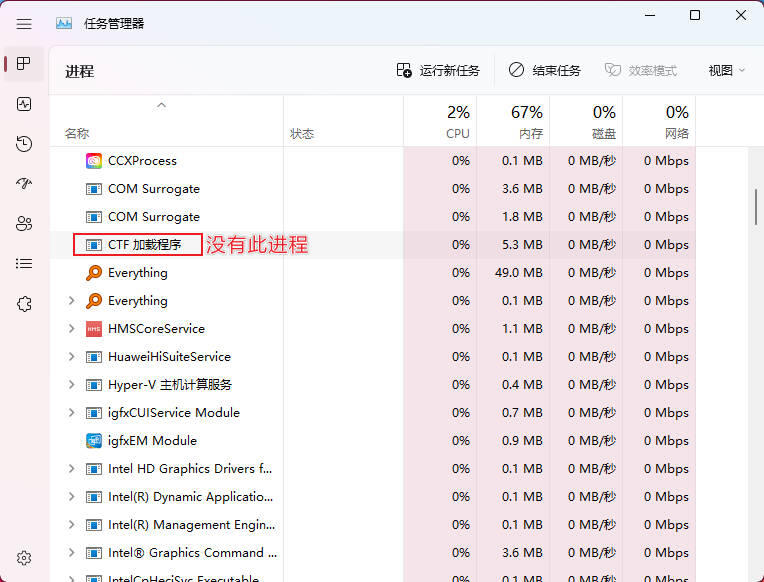
Task: Expand the Intel(R) Management Engine group
Action: 71,525
